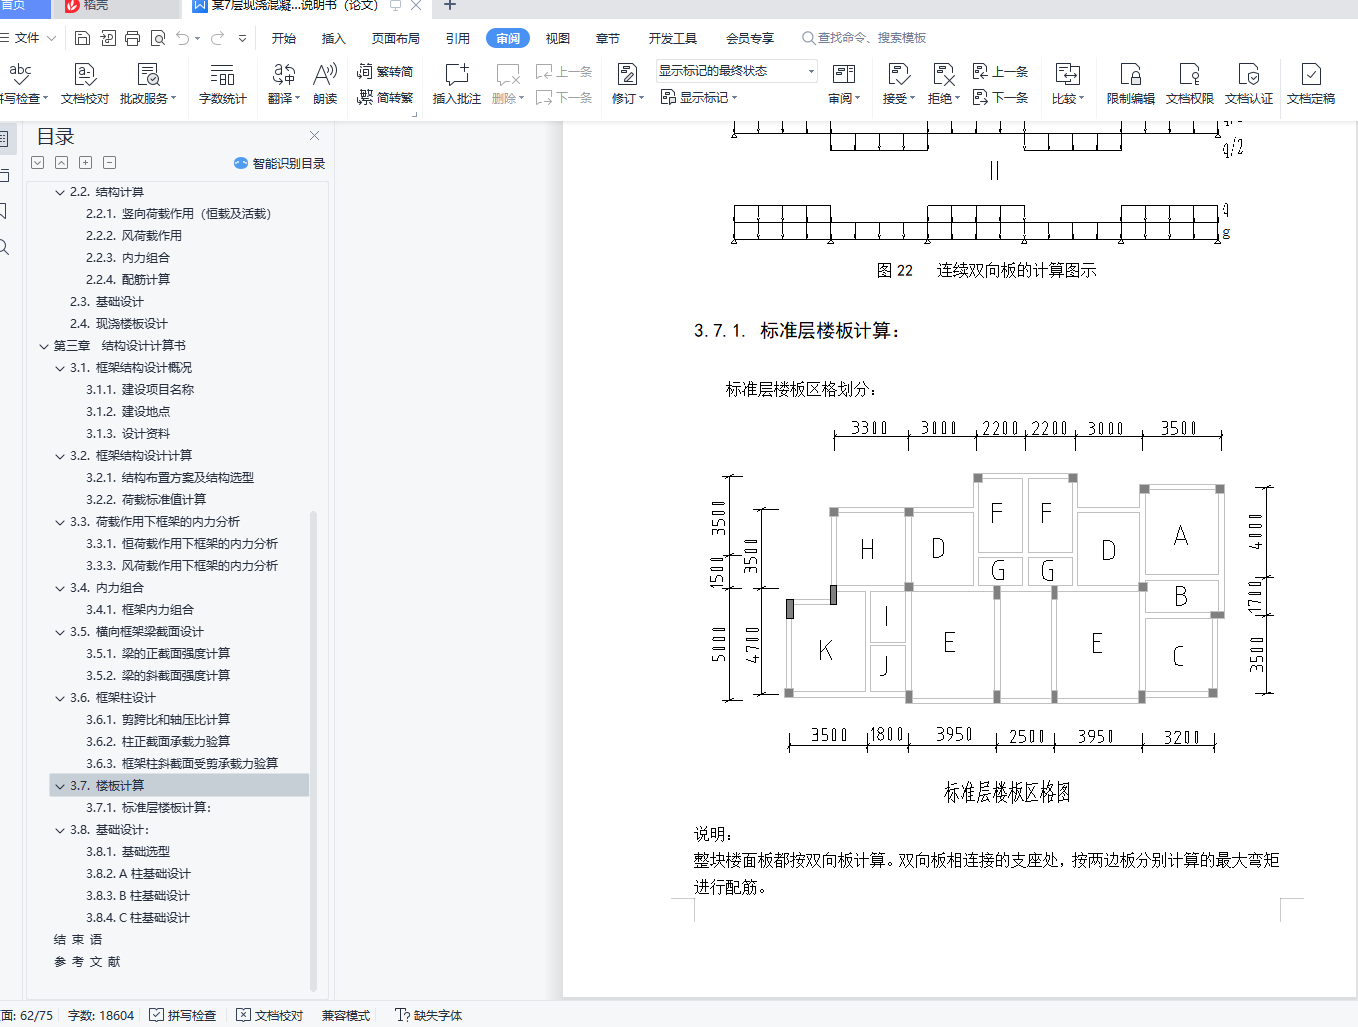Click 智能识别目录 in the outline pane
This screenshot has height=1027, width=1358.
click(x=279, y=163)
